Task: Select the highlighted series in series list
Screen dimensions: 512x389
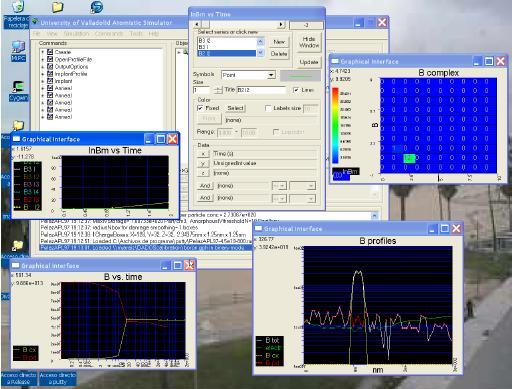Action: [226, 53]
